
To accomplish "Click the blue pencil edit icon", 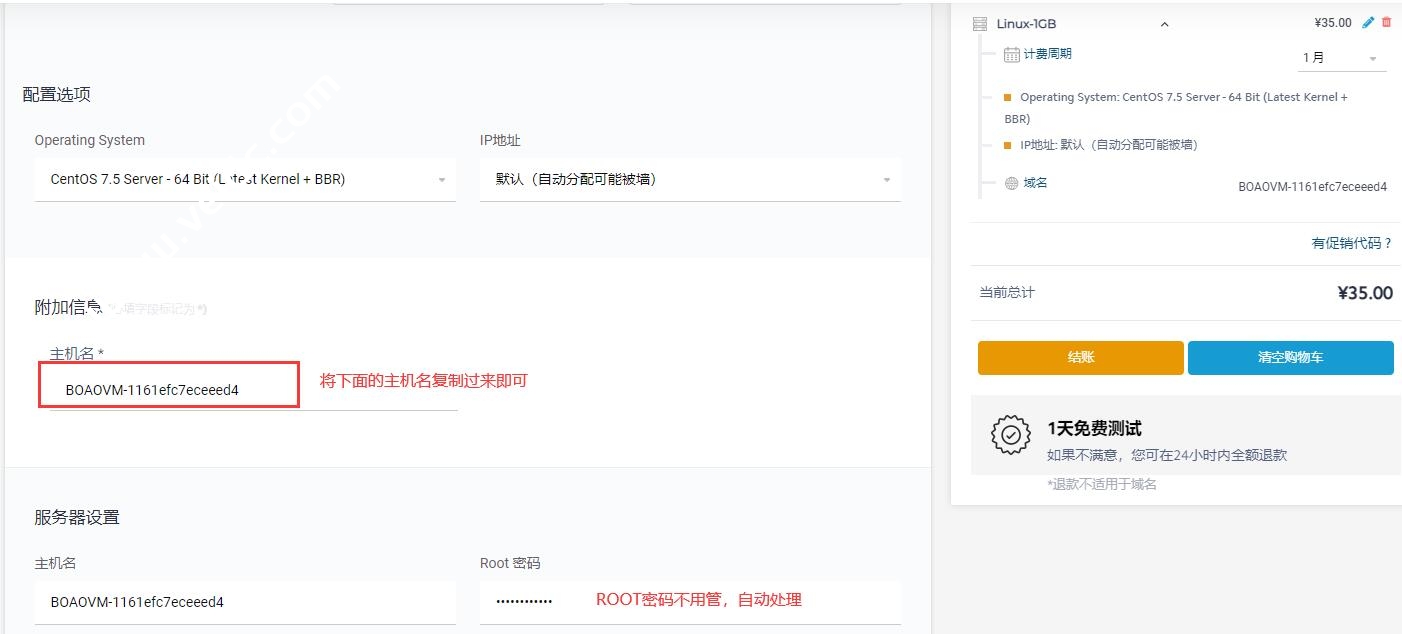I will coord(1368,22).
